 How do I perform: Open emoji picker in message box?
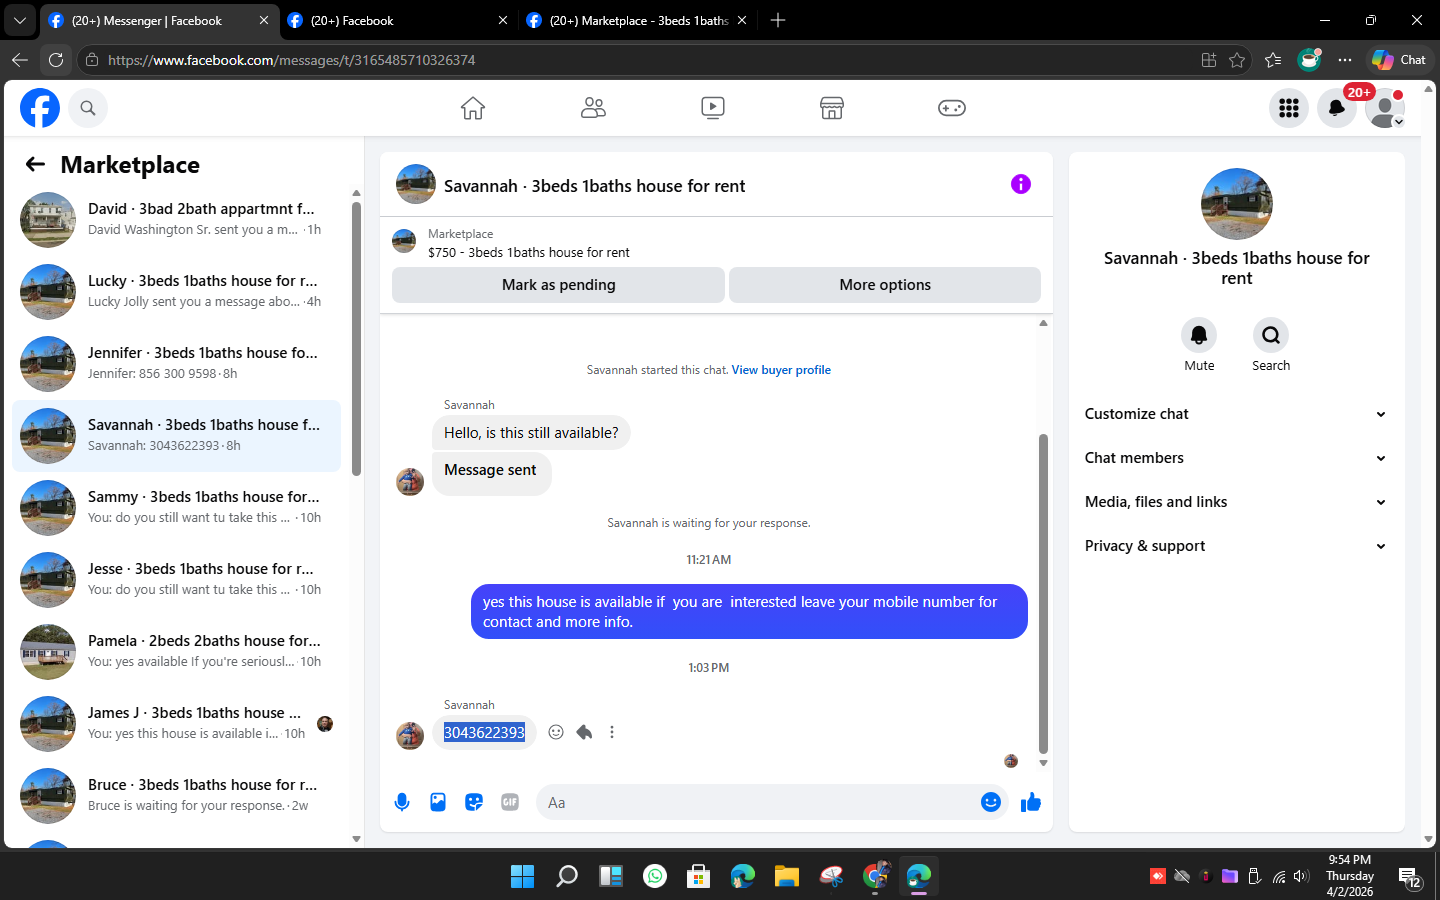point(991,802)
